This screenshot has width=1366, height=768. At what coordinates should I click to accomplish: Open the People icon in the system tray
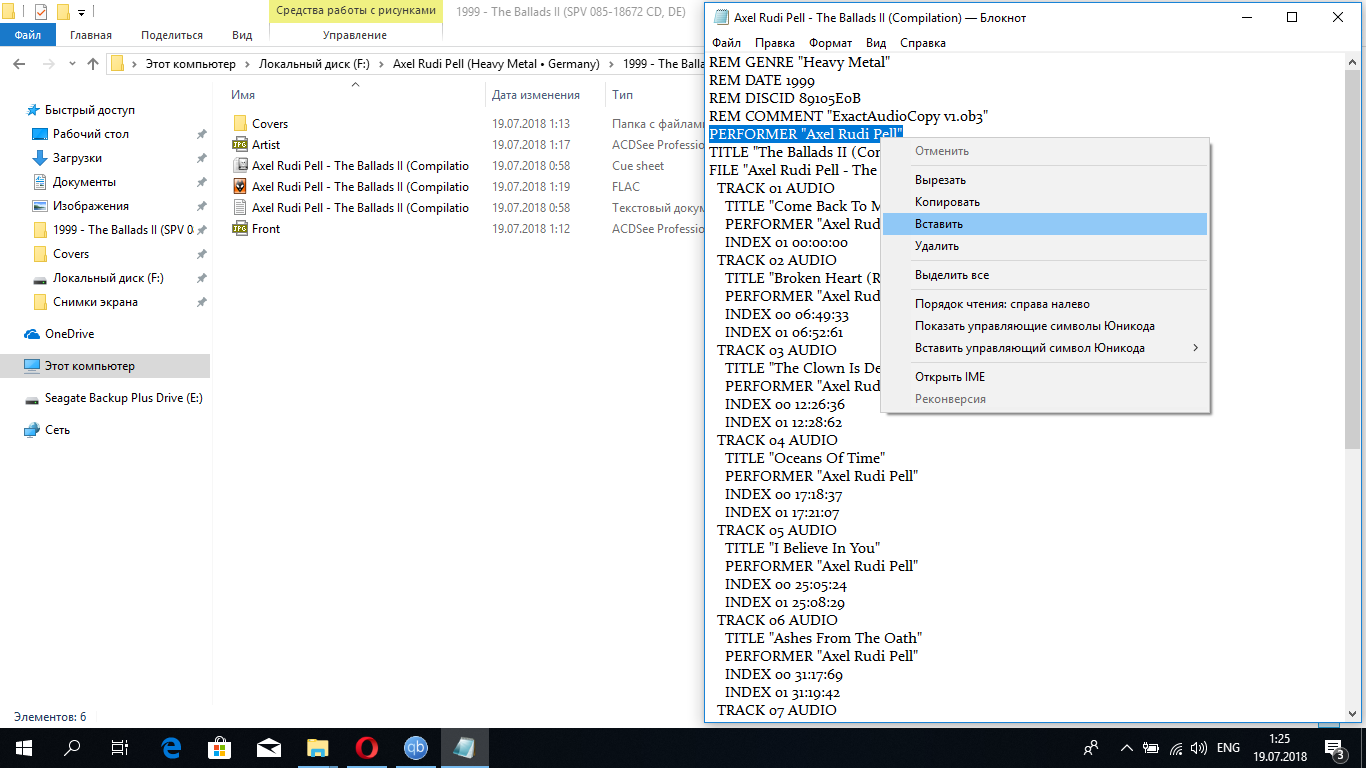[1091, 748]
